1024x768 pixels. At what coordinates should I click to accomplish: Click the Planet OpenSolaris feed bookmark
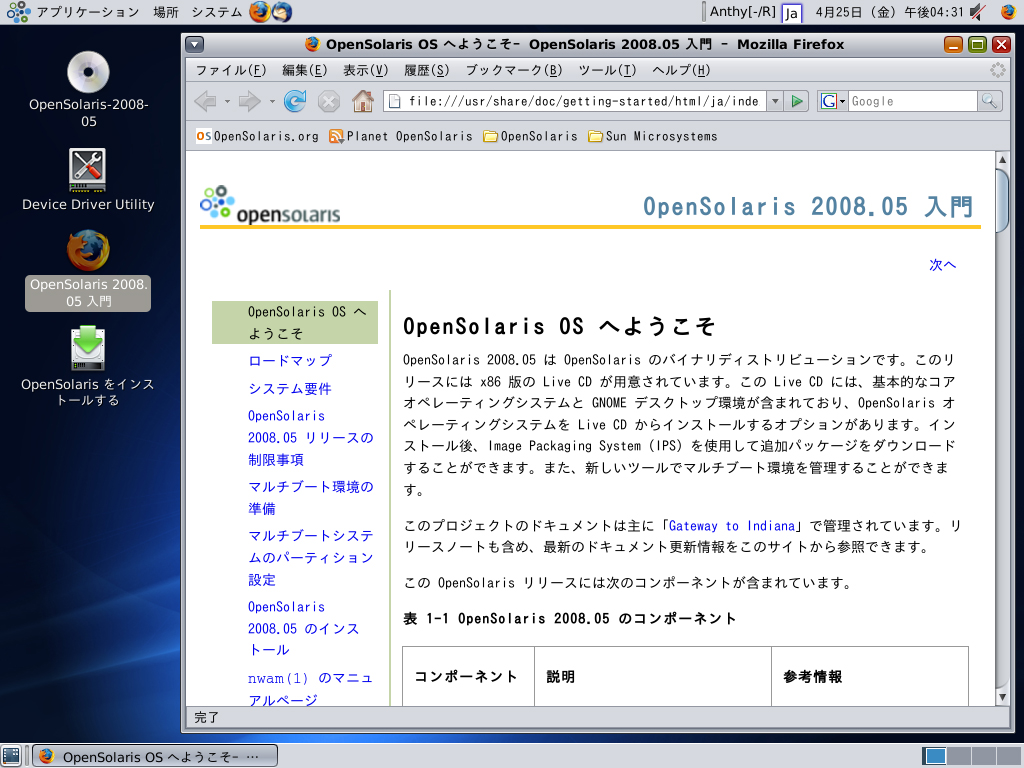pyautogui.click(x=401, y=136)
